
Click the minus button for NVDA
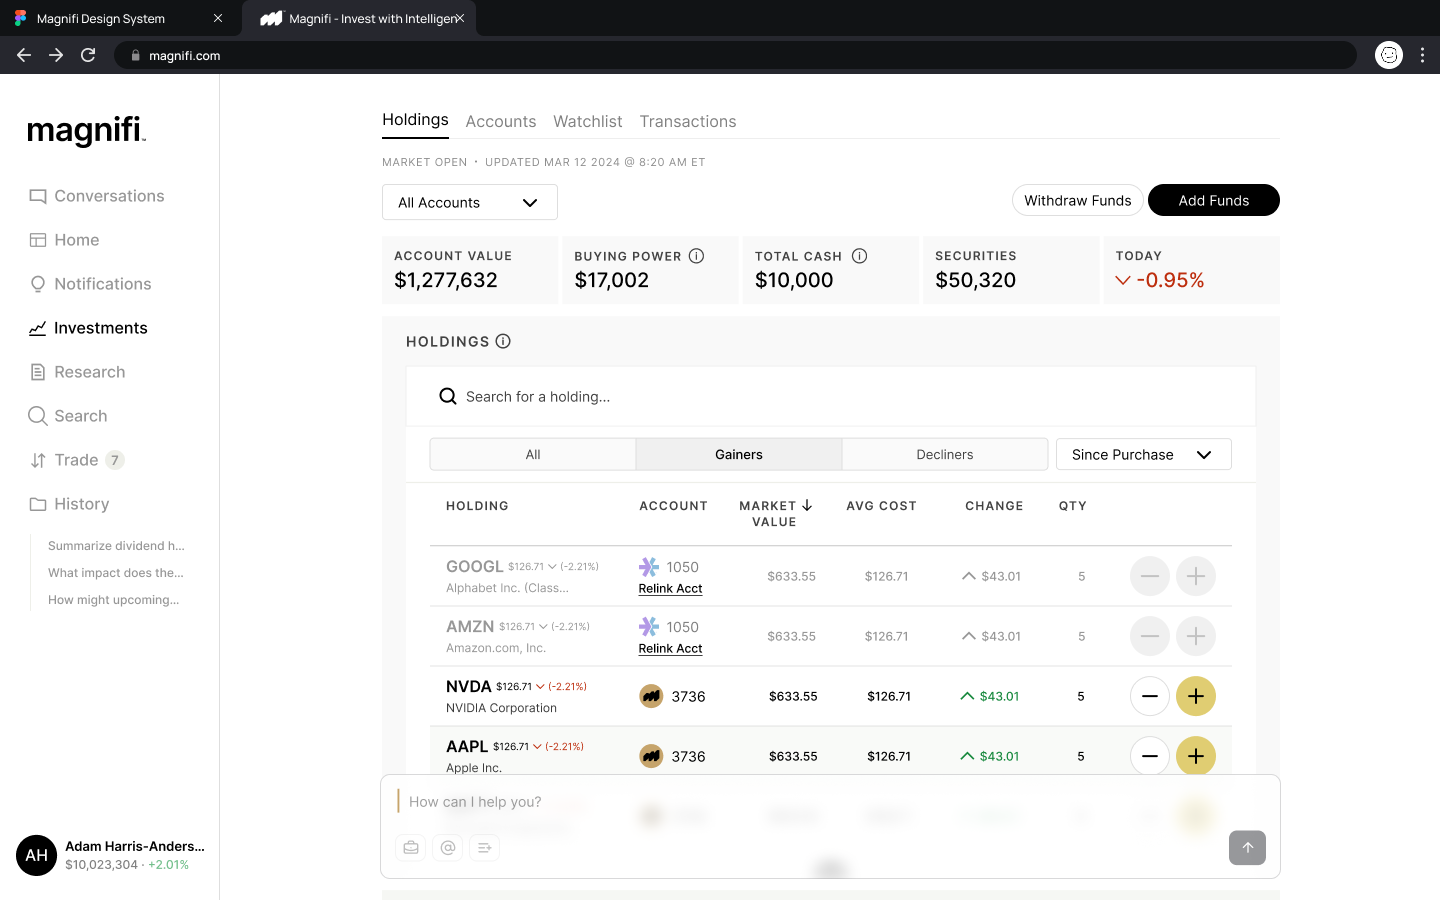[x=1150, y=696]
